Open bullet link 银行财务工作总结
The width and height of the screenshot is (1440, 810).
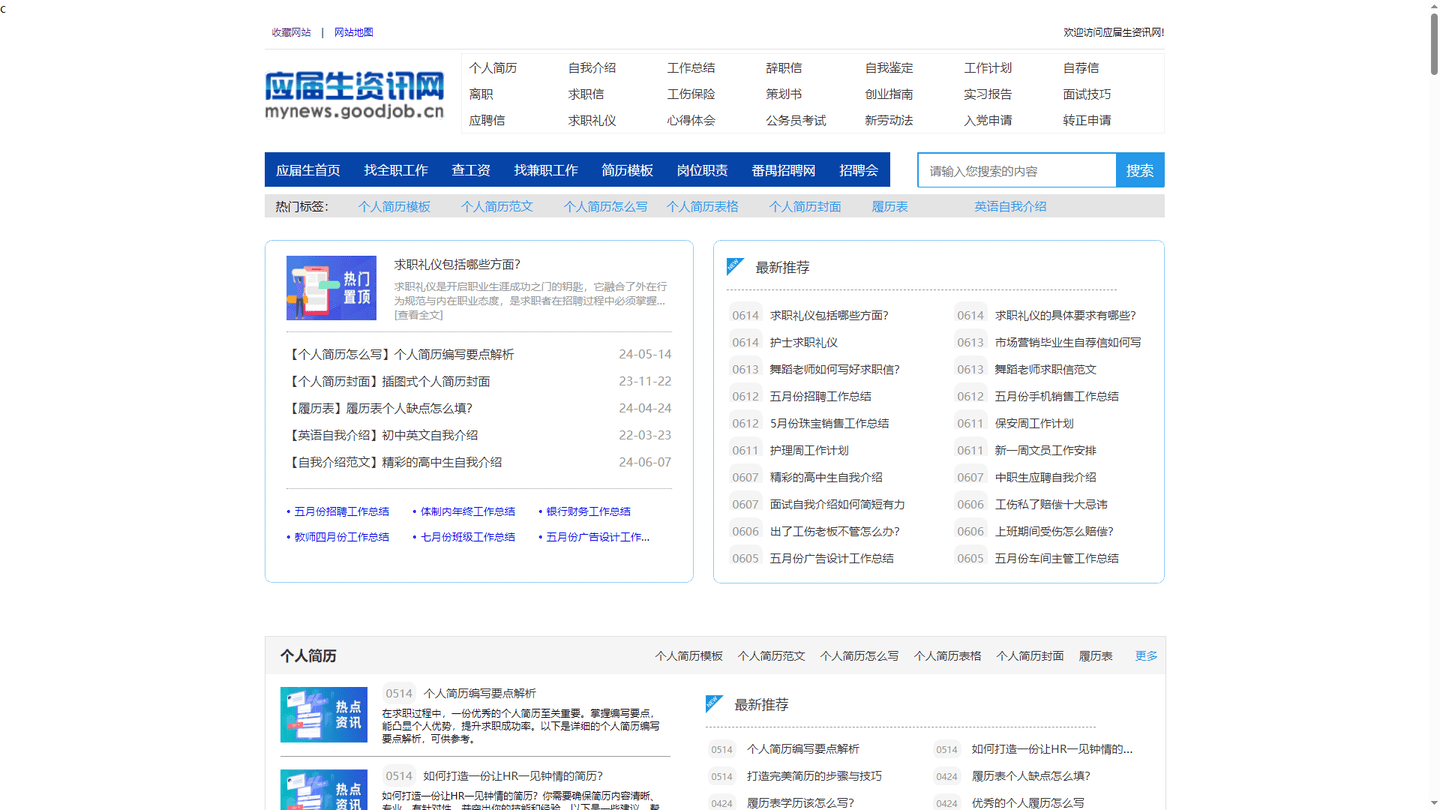point(588,511)
